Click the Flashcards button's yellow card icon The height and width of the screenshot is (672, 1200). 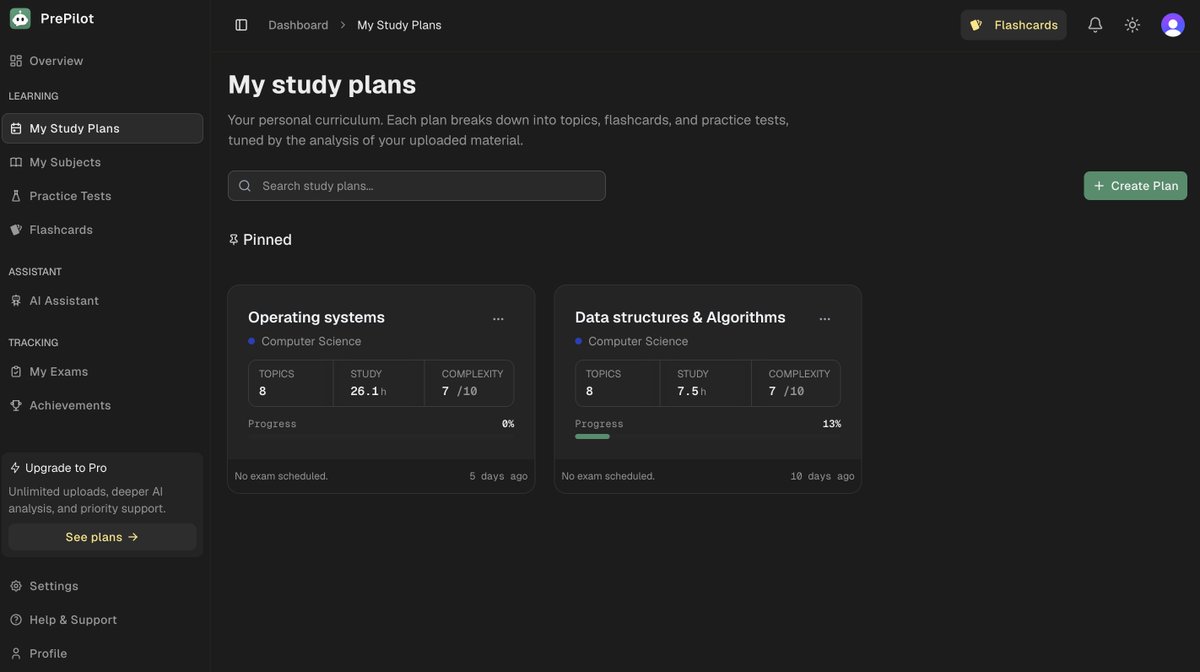976,25
